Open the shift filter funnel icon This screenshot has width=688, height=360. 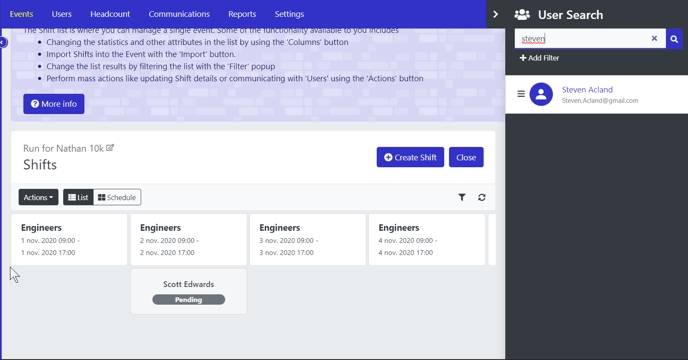point(462,198)
